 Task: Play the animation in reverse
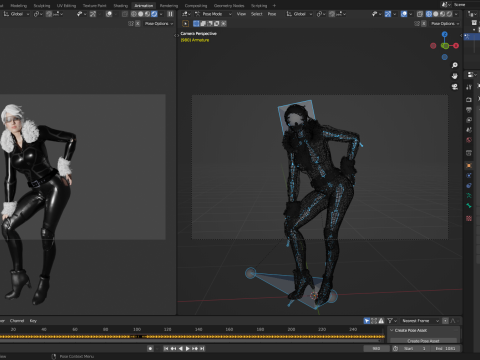(180, 348)
